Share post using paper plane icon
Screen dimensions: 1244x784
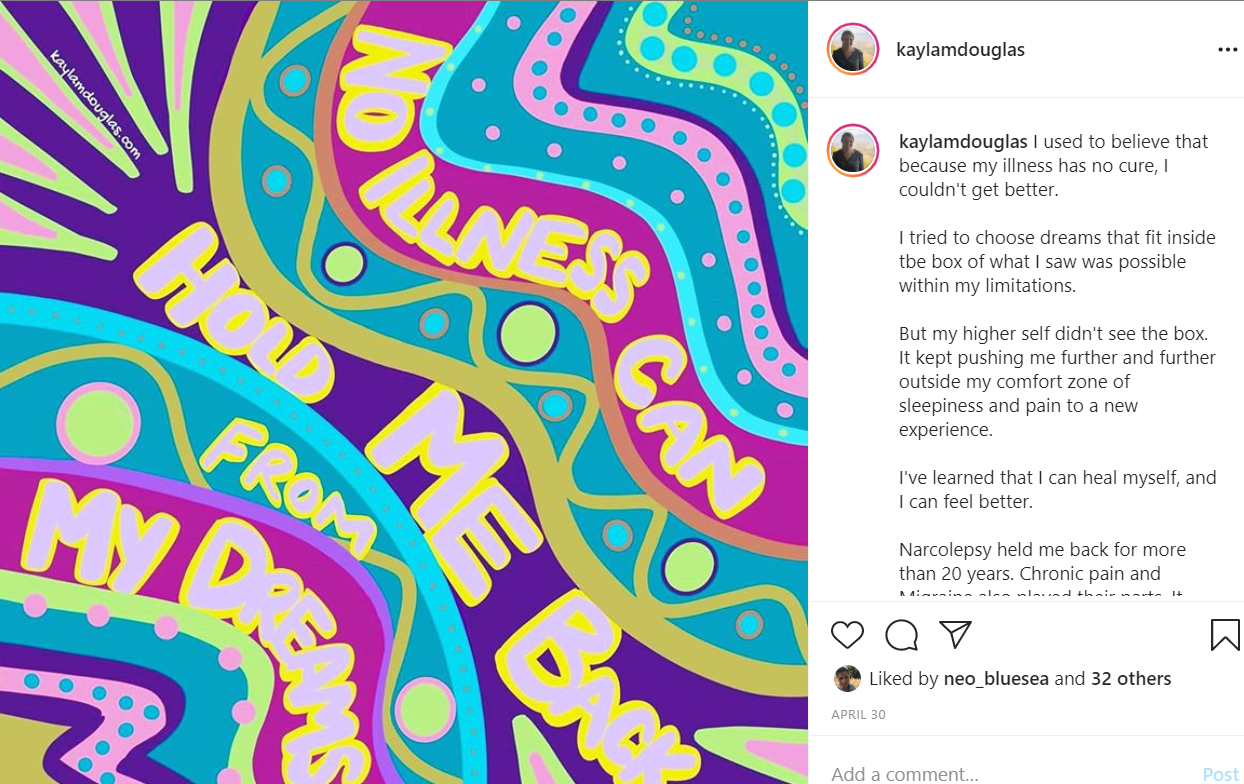point(955,634)
